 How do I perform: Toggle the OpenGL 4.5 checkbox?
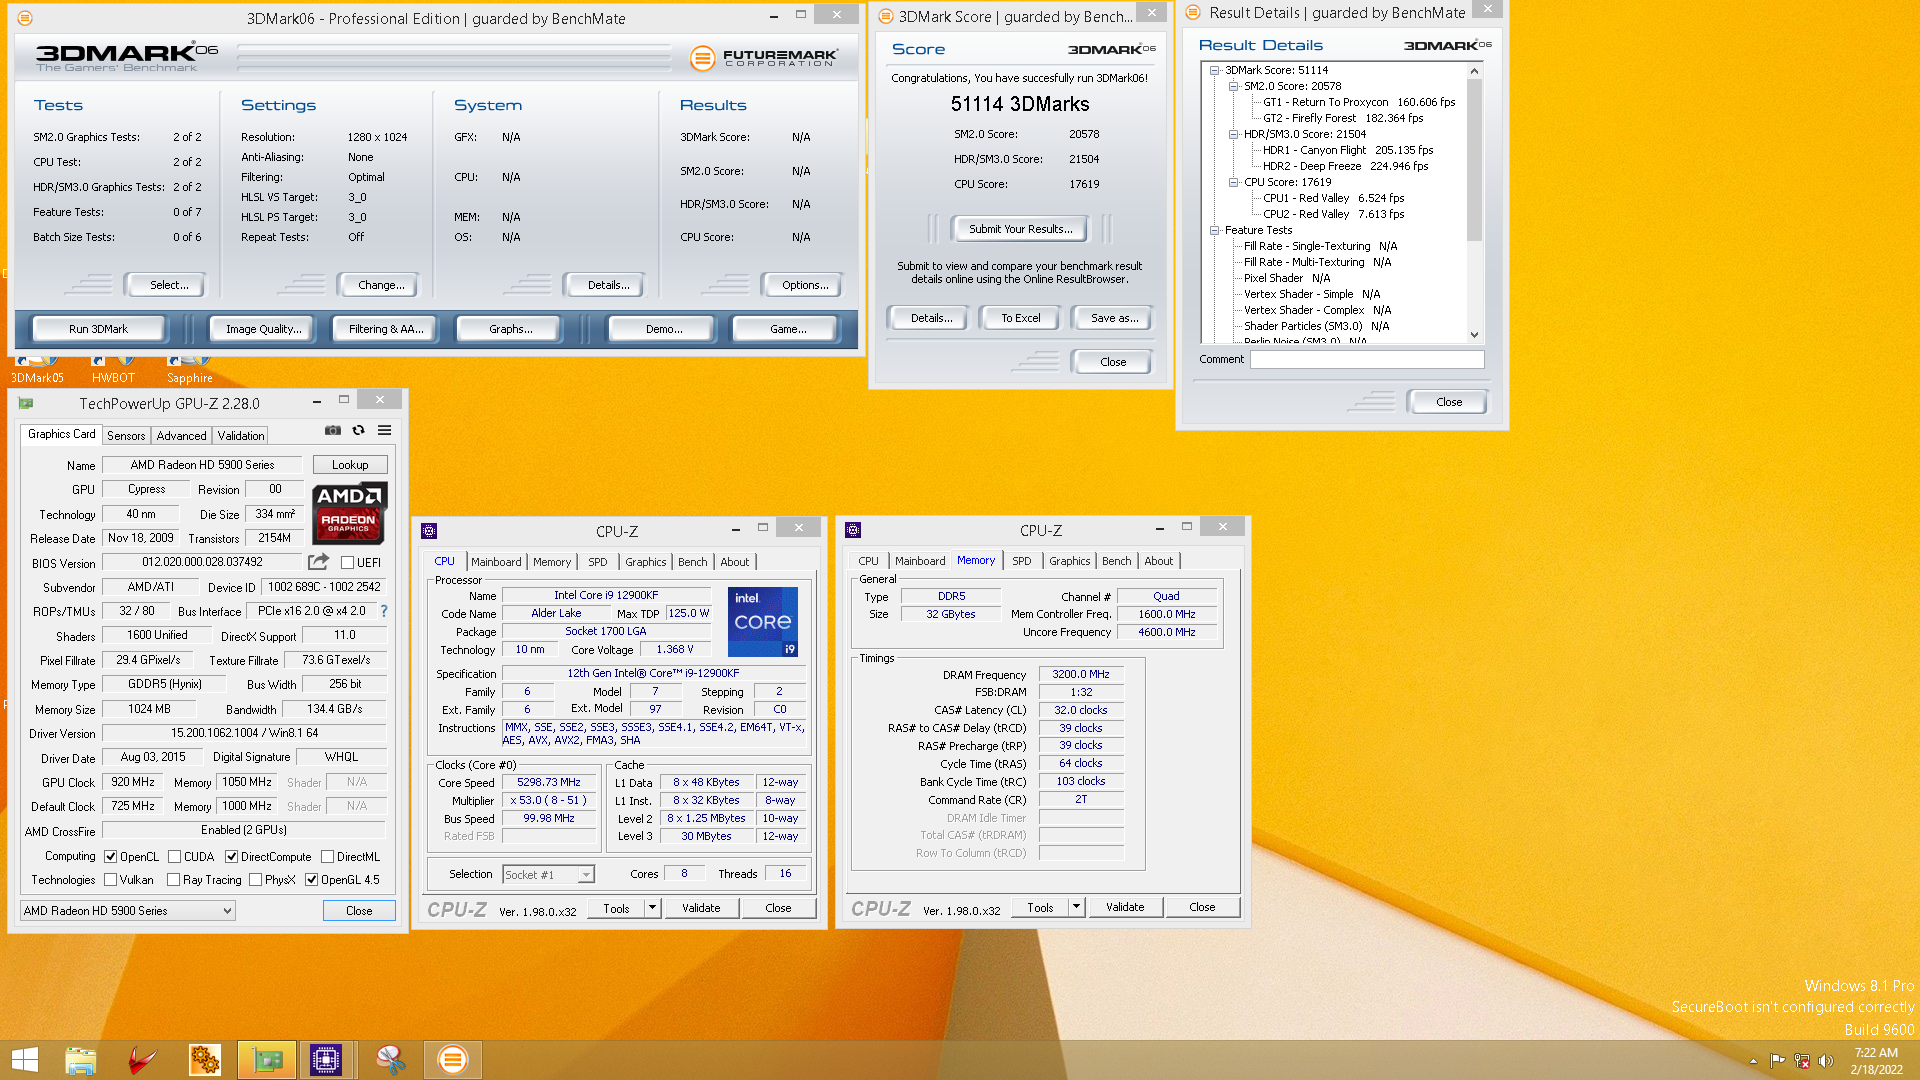(311, 880)
